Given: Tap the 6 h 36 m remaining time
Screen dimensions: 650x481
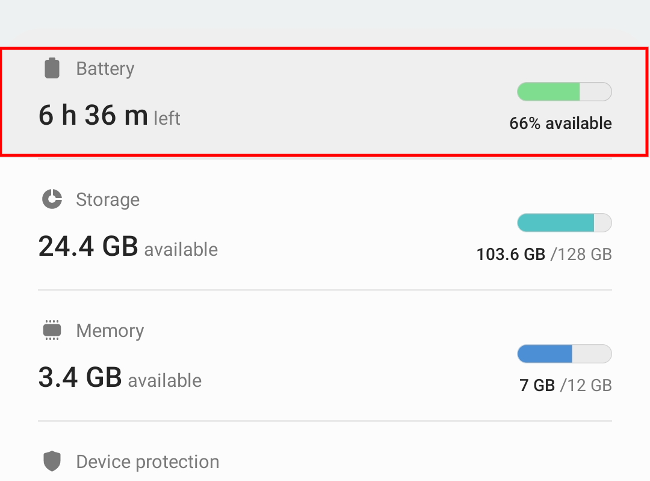Looking at the screenshot, I should (x=93, y=116).
